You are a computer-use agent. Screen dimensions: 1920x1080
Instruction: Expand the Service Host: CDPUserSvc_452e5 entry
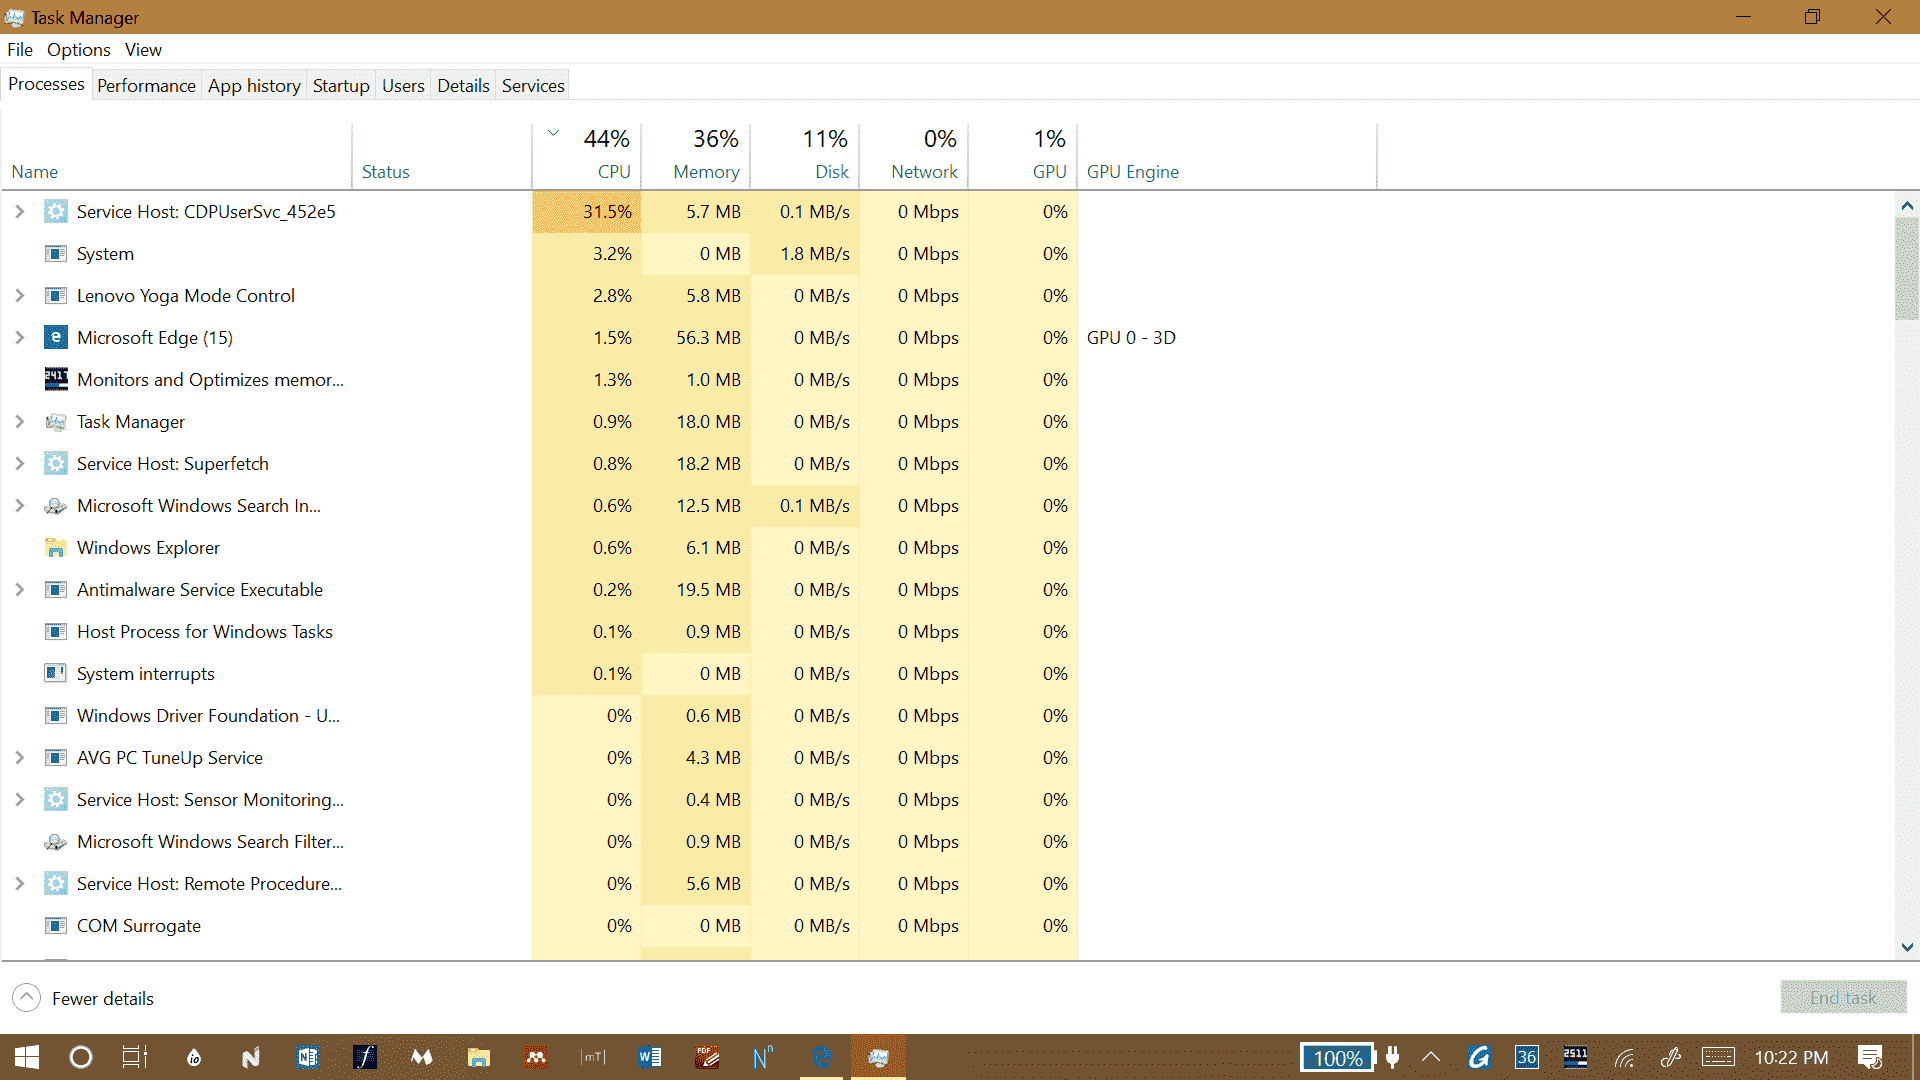pyautogui.click(x=19, y=211)
